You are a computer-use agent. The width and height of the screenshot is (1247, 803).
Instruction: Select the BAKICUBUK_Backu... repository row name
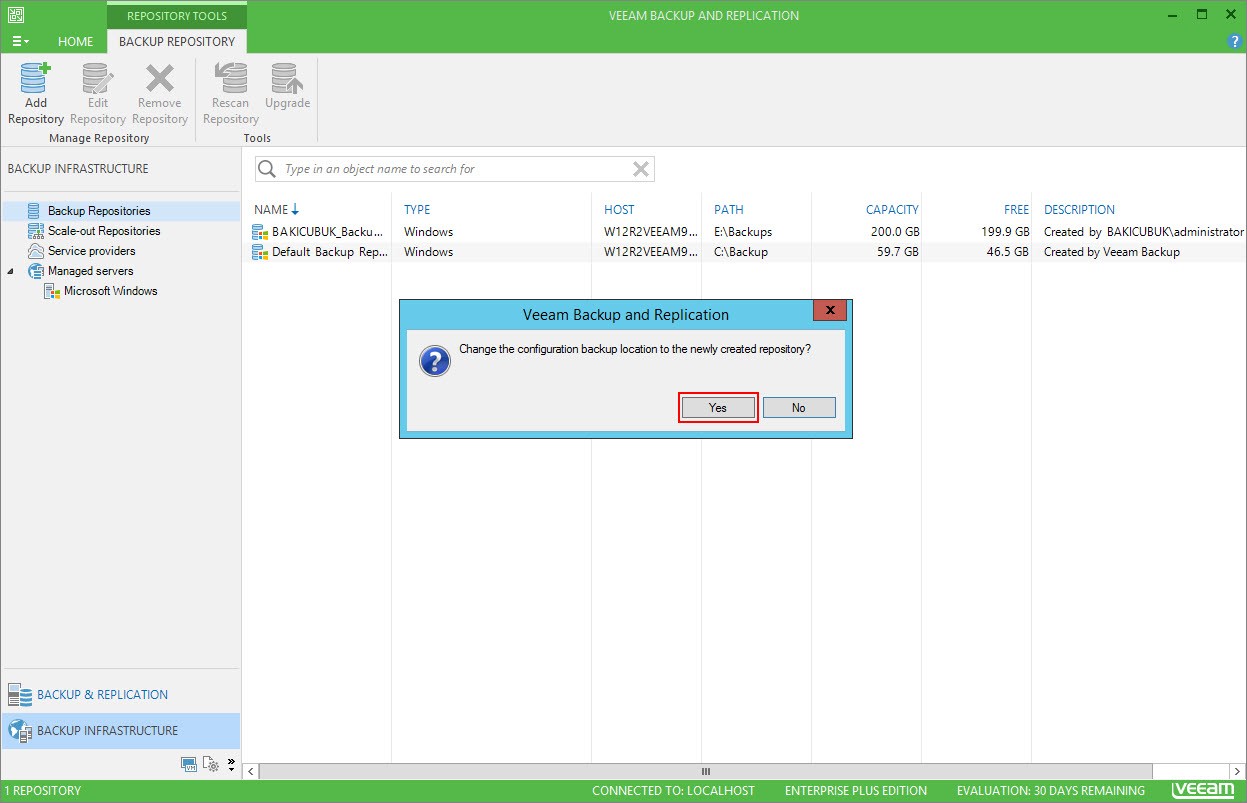coord(328,232)
